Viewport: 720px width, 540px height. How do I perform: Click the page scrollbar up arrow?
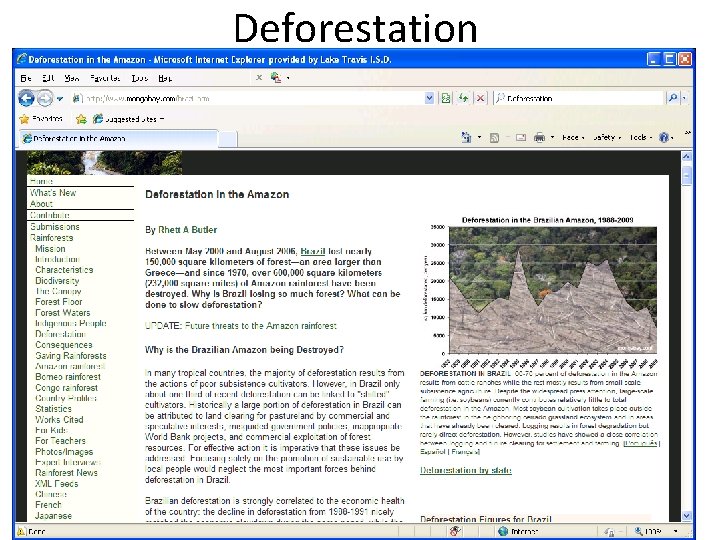[x=686, y=156]
